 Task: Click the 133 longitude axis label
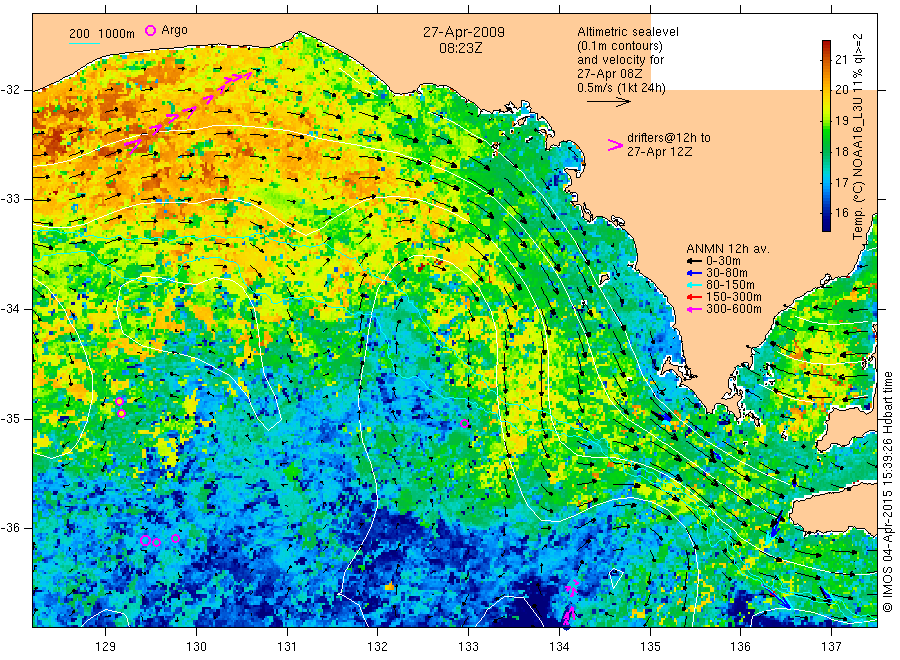(x=468, y=647)
